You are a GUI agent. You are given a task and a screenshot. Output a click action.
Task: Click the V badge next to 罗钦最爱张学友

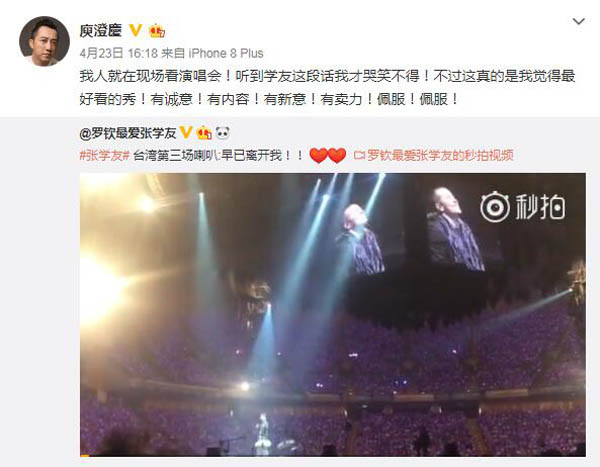pyautogui.click(x=186, y=133)
